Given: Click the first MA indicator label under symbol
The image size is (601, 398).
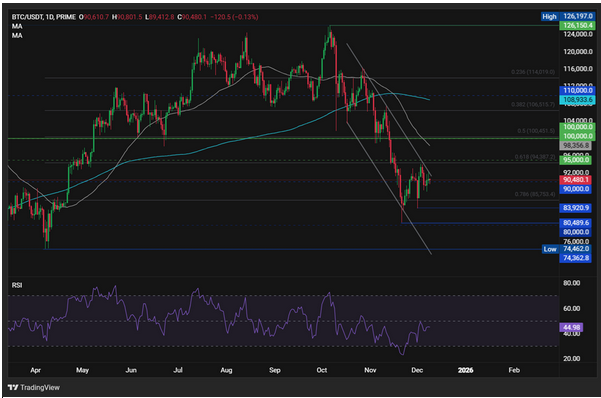Looking at the screenshot, I should coord(17,26).
